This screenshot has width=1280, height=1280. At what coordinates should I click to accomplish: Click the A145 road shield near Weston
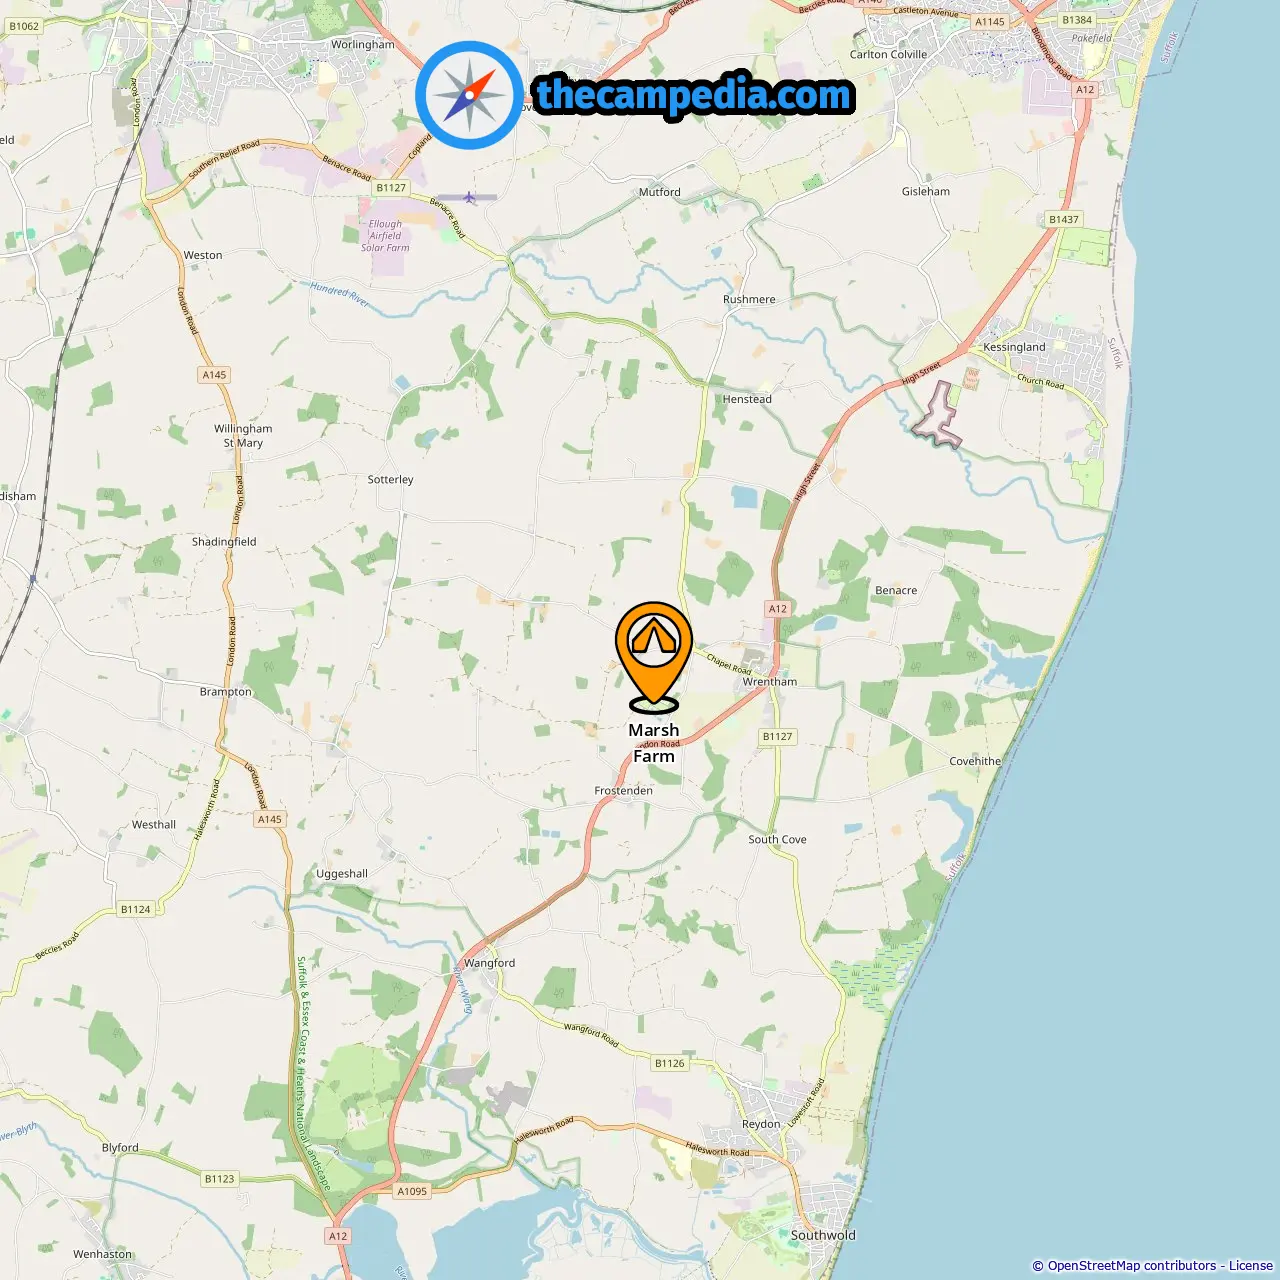point(214,375)
